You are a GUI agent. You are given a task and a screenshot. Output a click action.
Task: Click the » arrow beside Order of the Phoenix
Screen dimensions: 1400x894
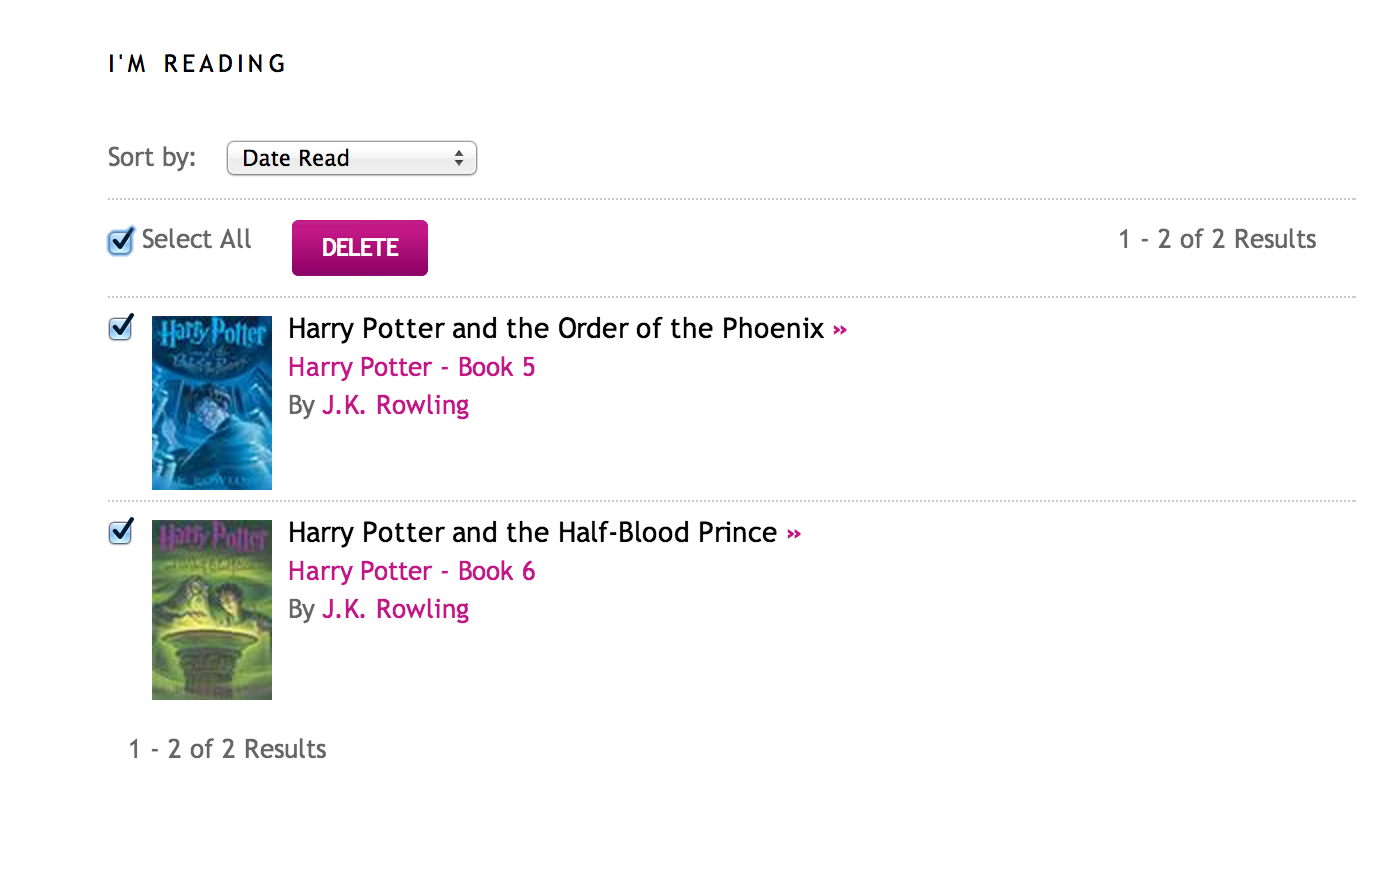pos(840,330)
